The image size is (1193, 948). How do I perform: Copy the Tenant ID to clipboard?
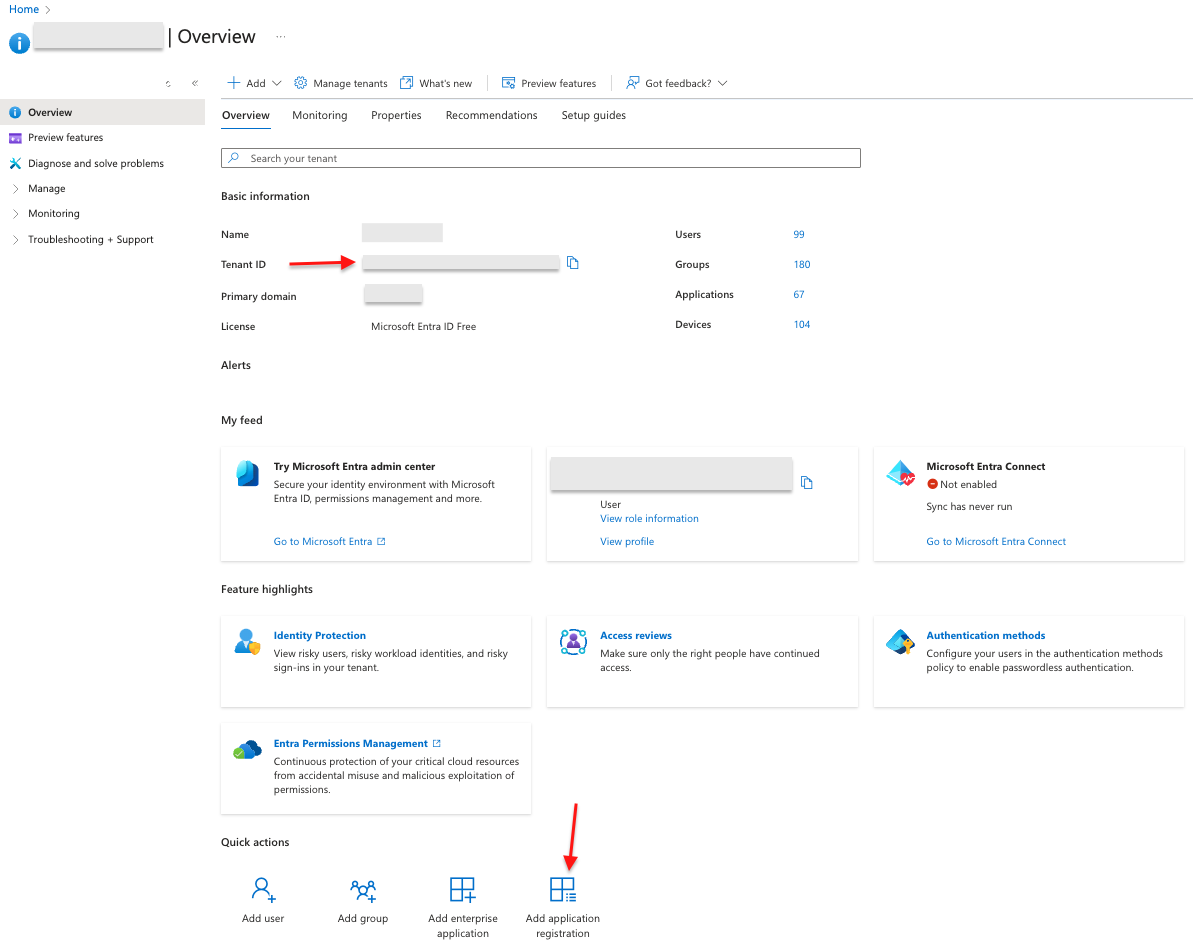(573, 263)
